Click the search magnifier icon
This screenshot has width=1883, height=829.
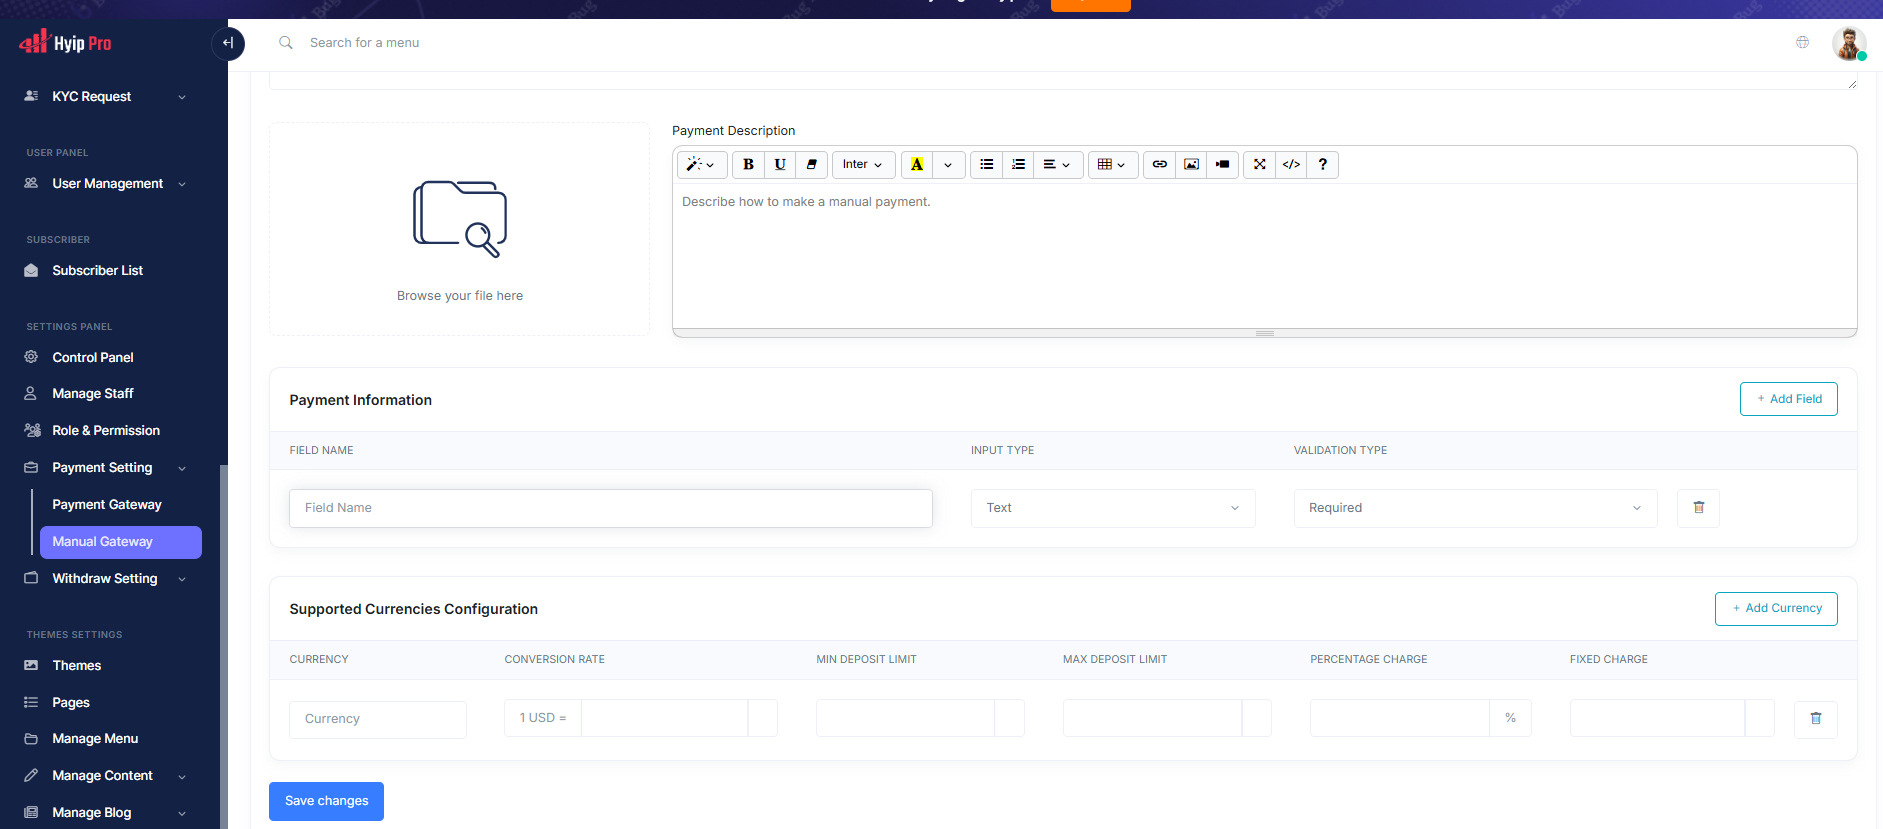[286, 43]
